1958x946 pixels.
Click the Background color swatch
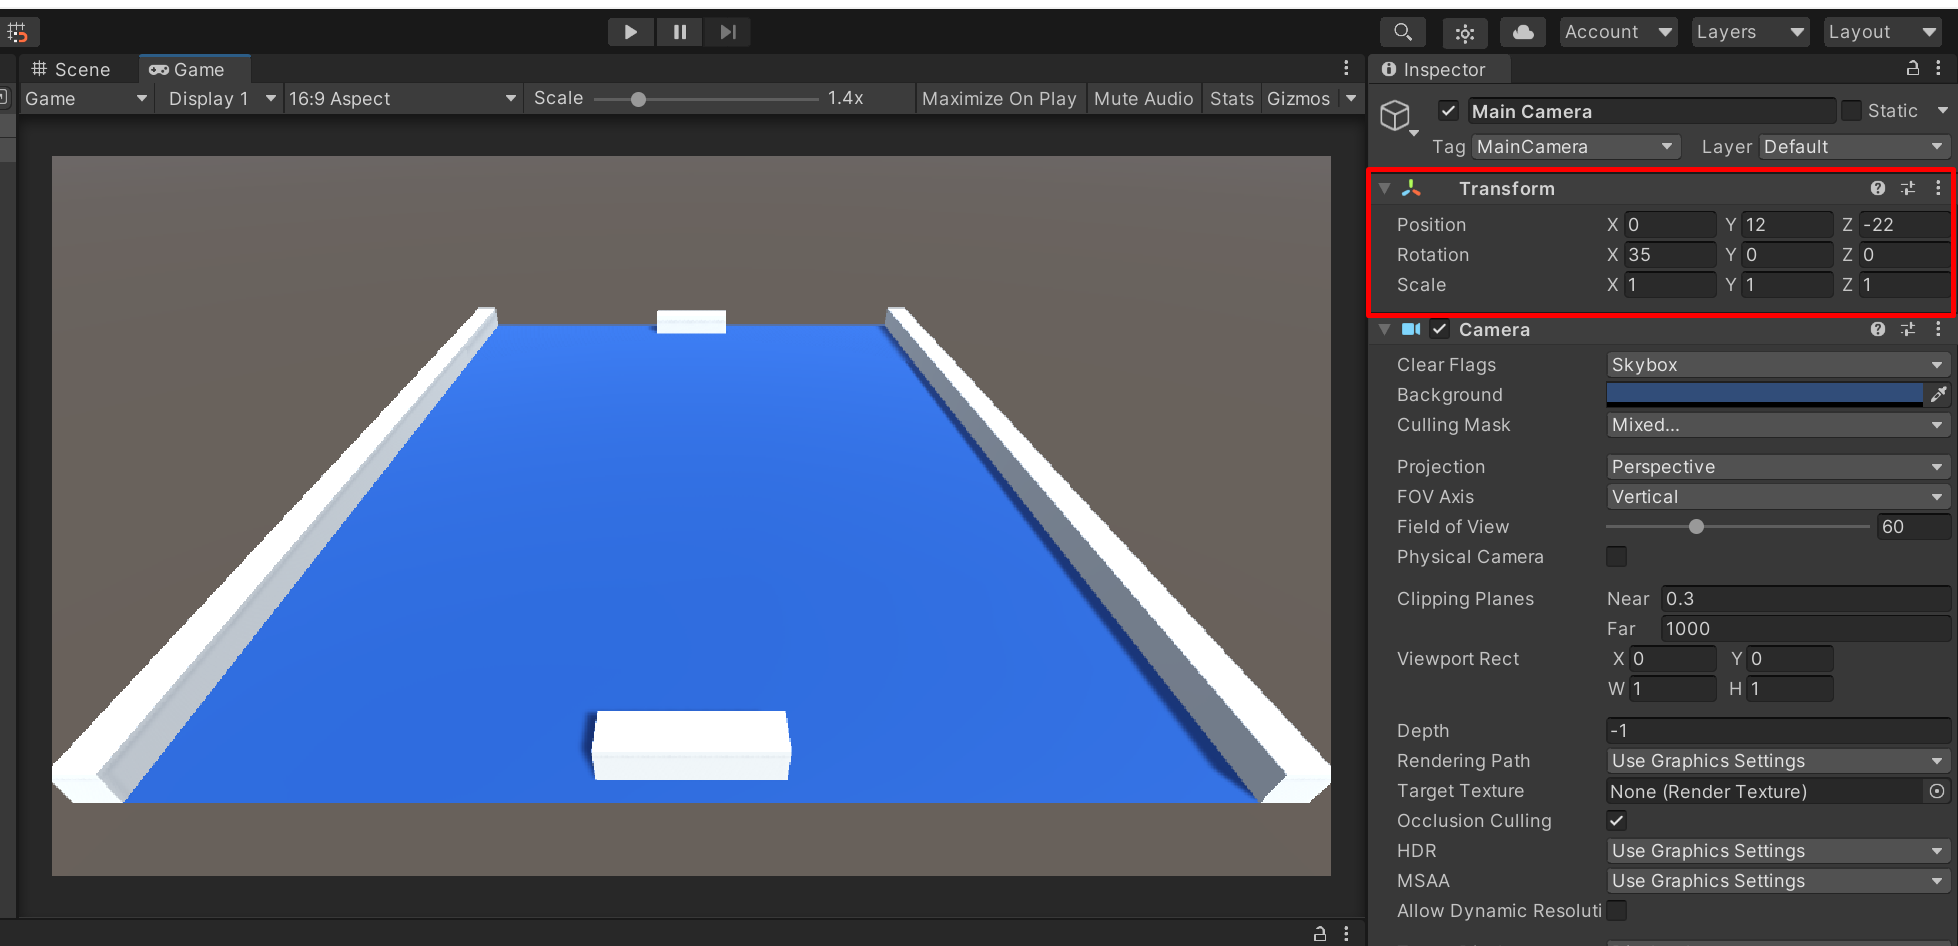click(1765, 395)
